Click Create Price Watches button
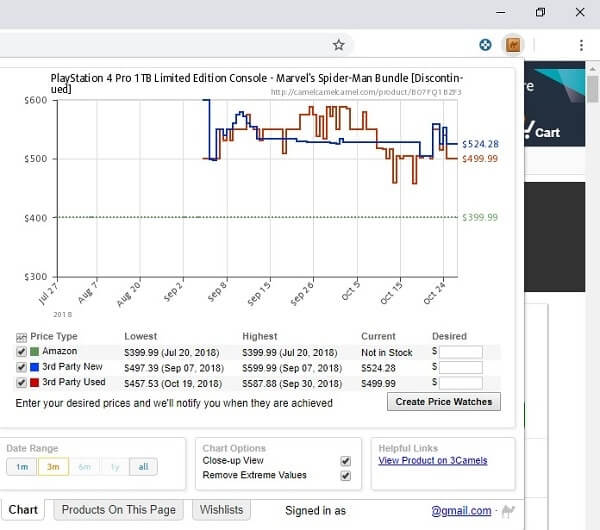This screenshot has width=600, height=530. tap(443, 402)
